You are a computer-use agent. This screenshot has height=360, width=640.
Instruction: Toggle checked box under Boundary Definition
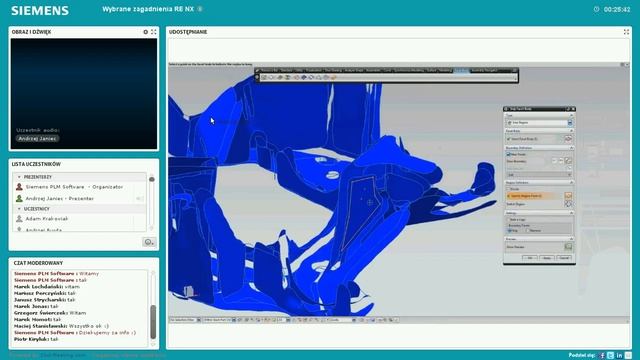coord(509,154)
